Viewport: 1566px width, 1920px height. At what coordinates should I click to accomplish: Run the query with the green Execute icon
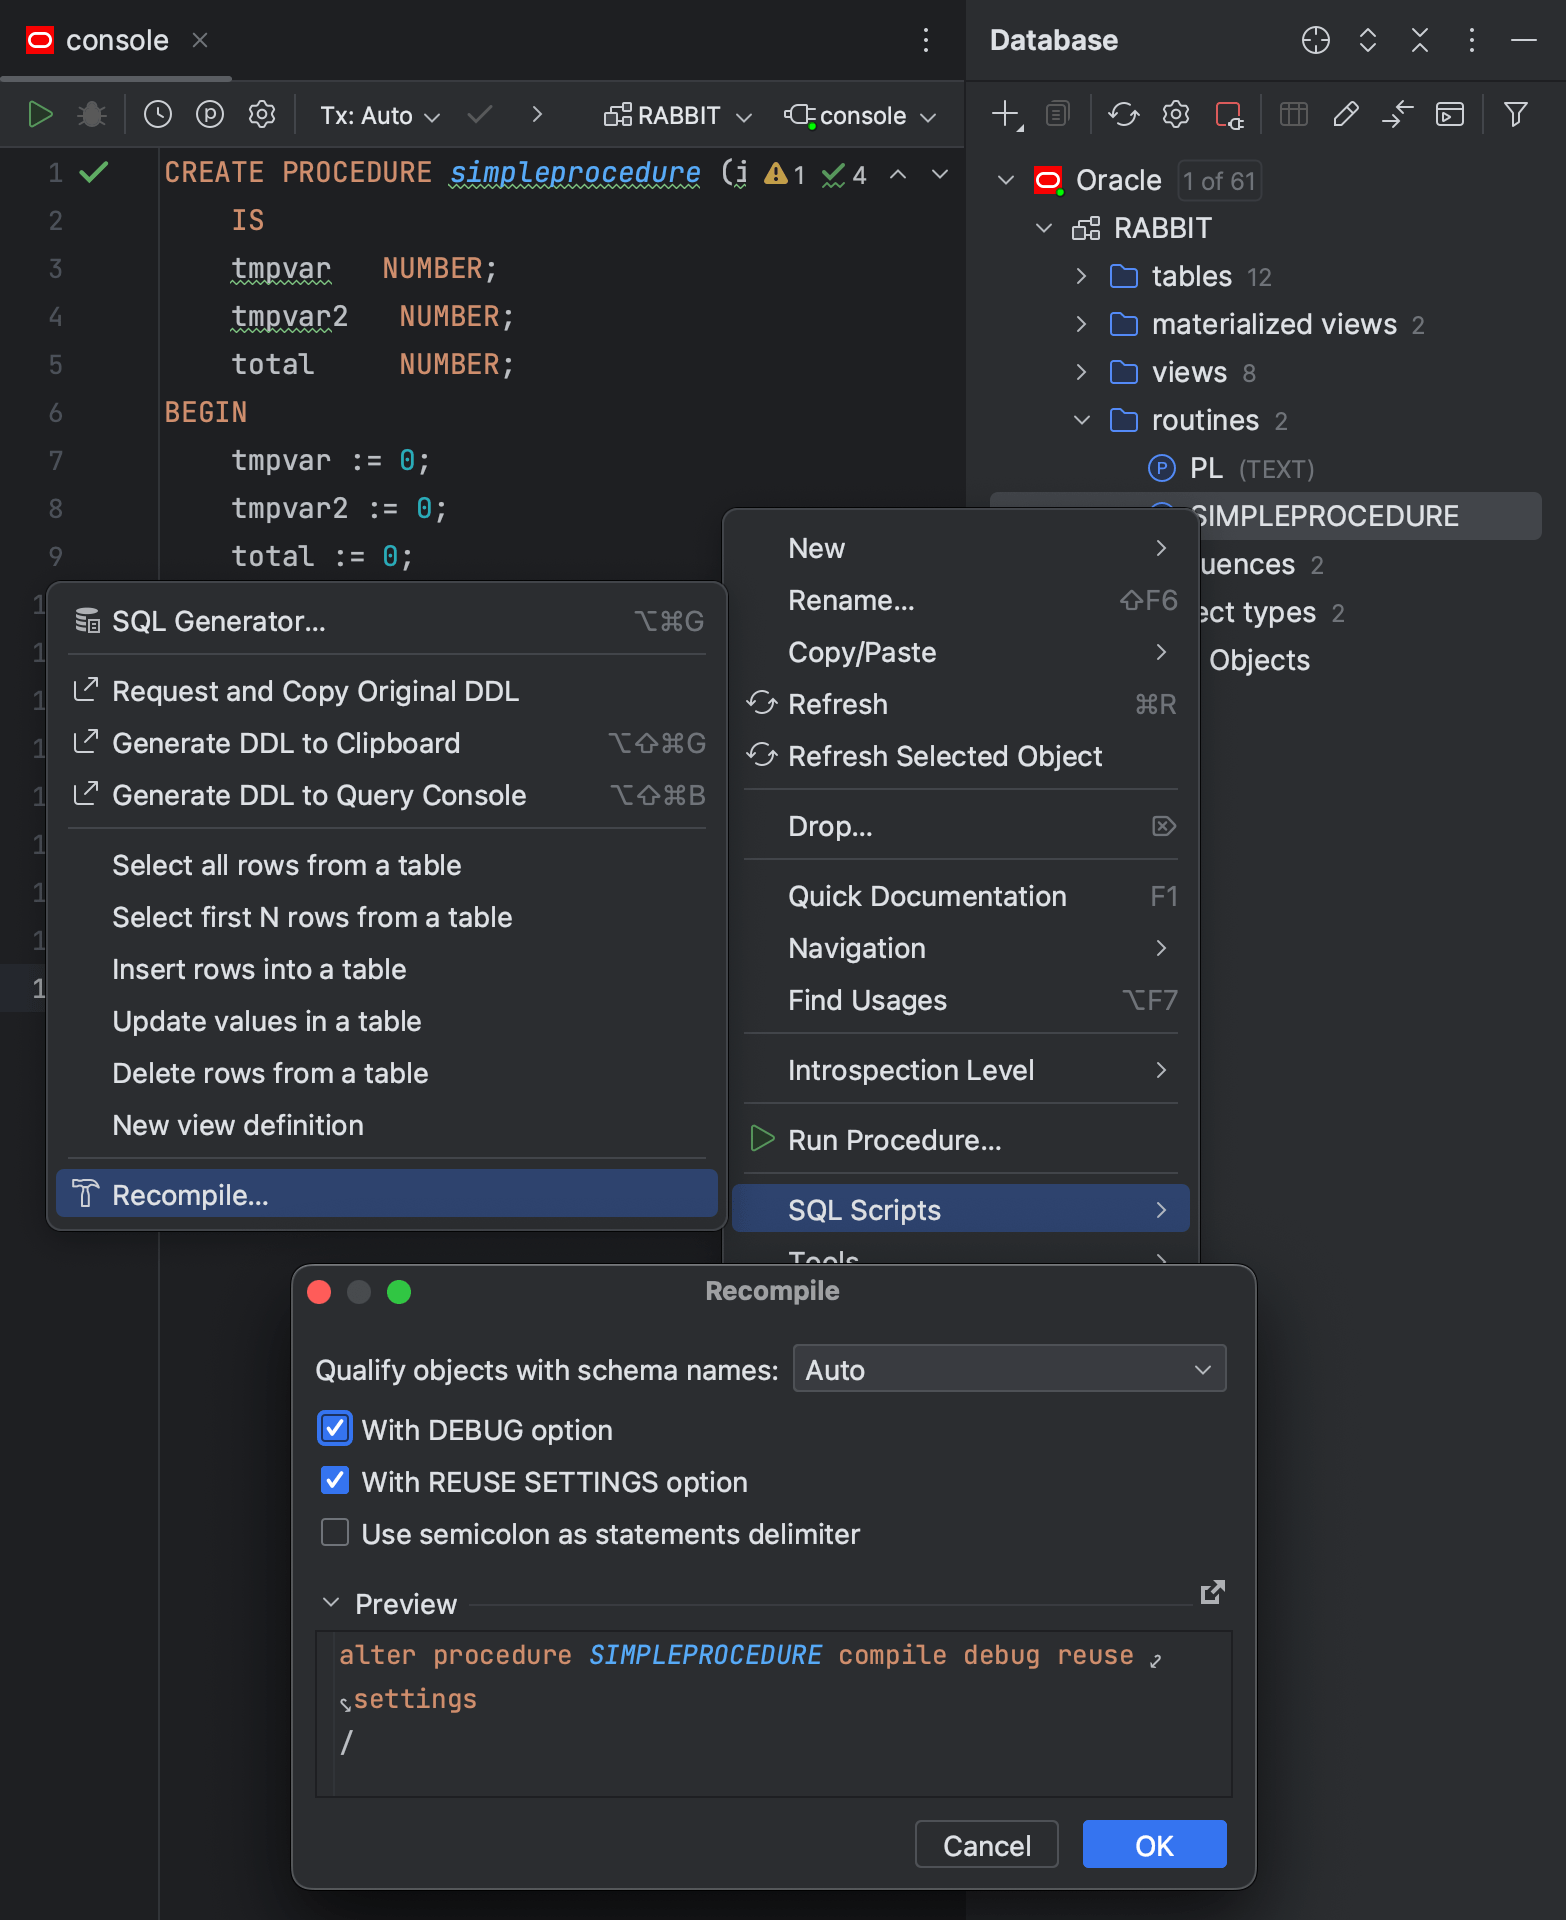click(40, 115)
